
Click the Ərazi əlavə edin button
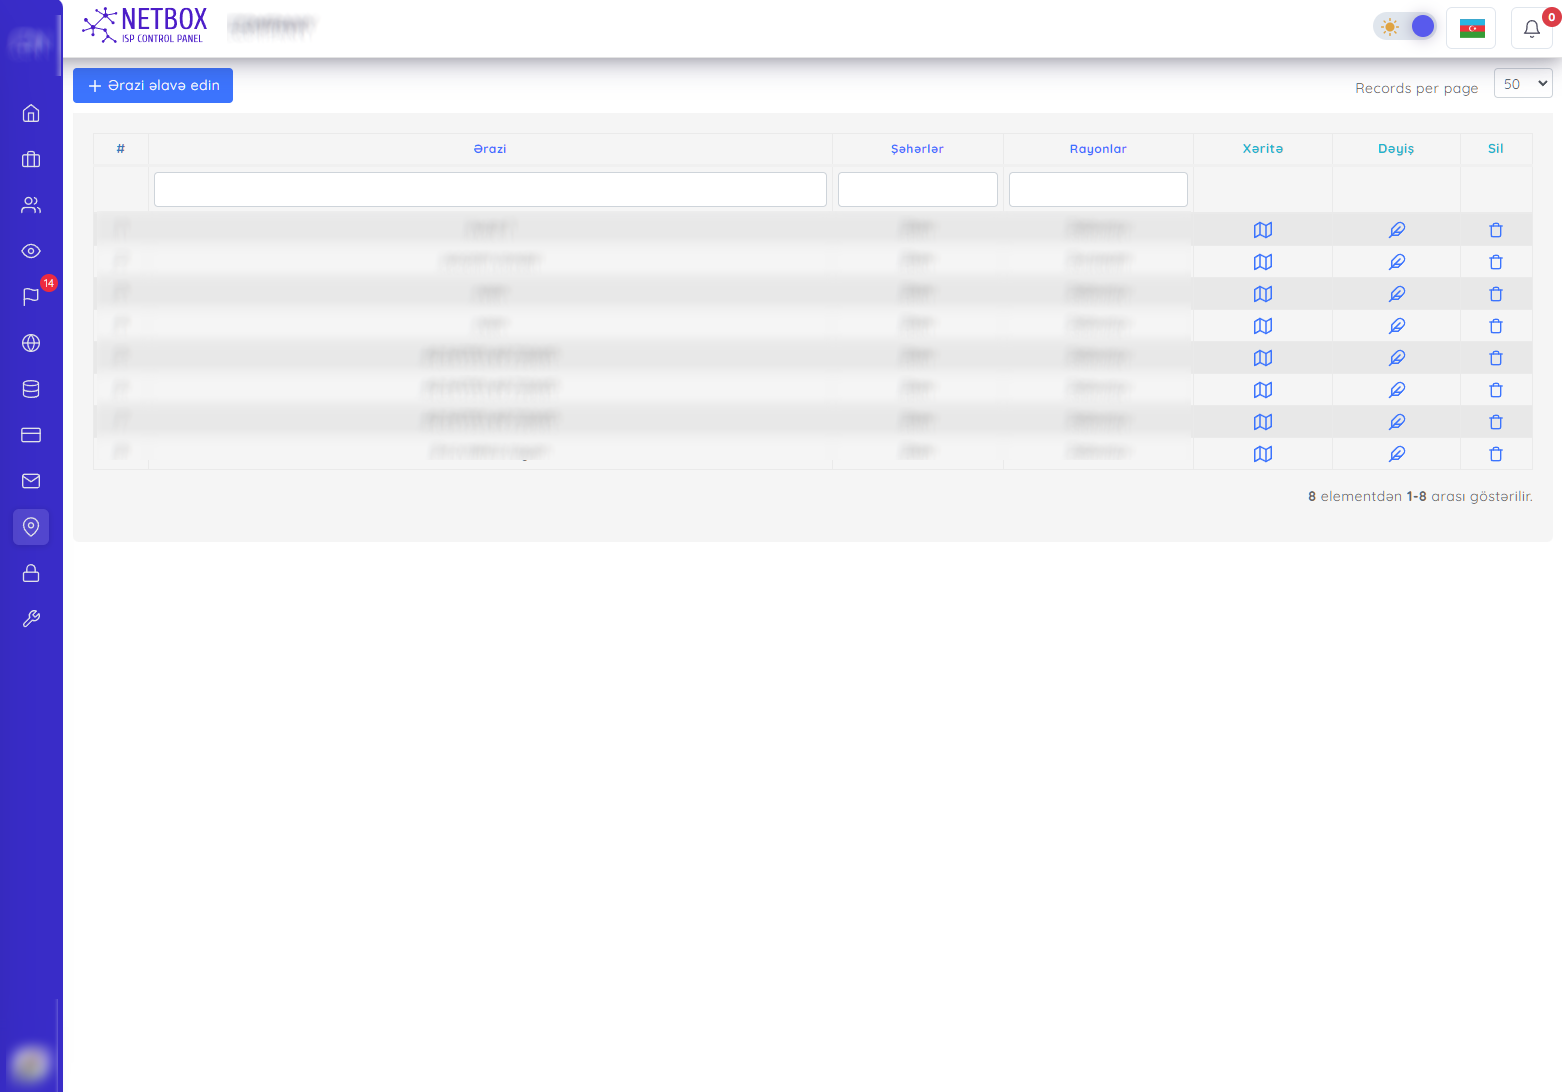point(153,86)
